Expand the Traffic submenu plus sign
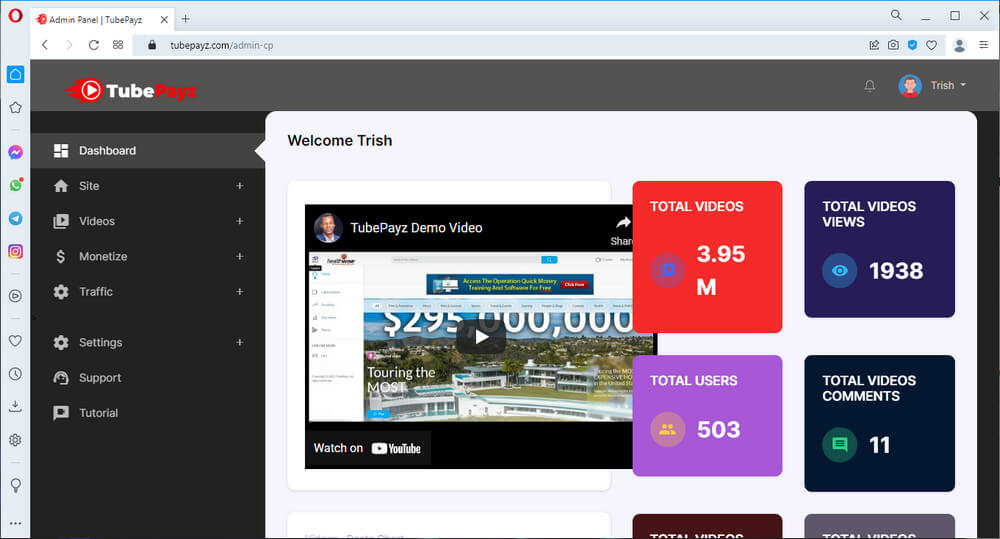This screenshot has width=1000, height=539. click(x=240, y=292)
